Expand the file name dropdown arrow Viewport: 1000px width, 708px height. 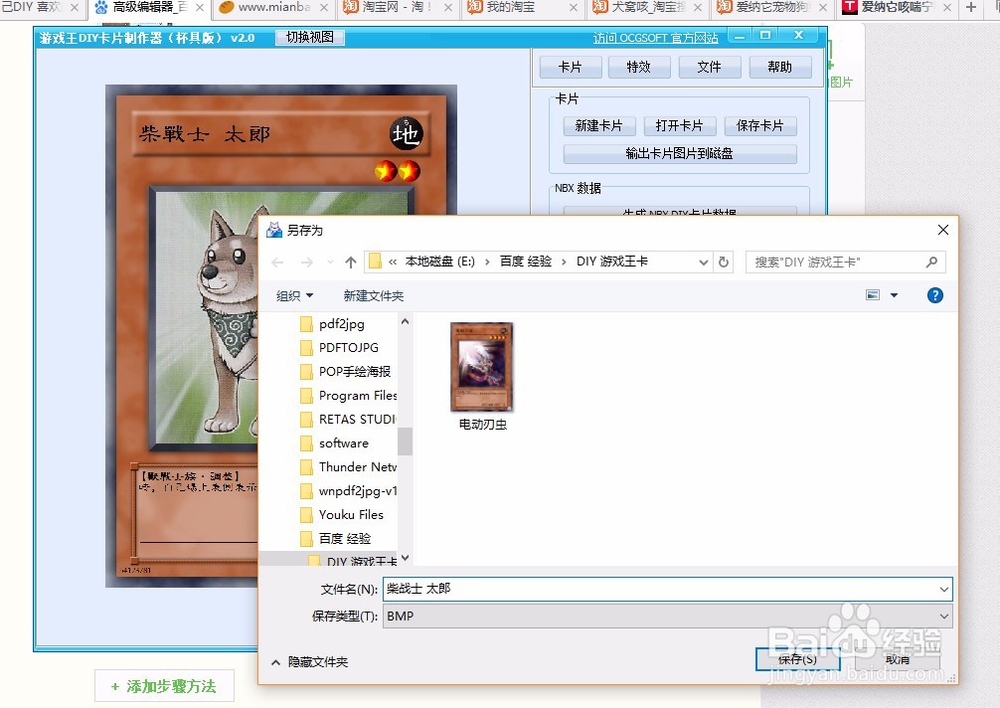(x=944, y=589)
